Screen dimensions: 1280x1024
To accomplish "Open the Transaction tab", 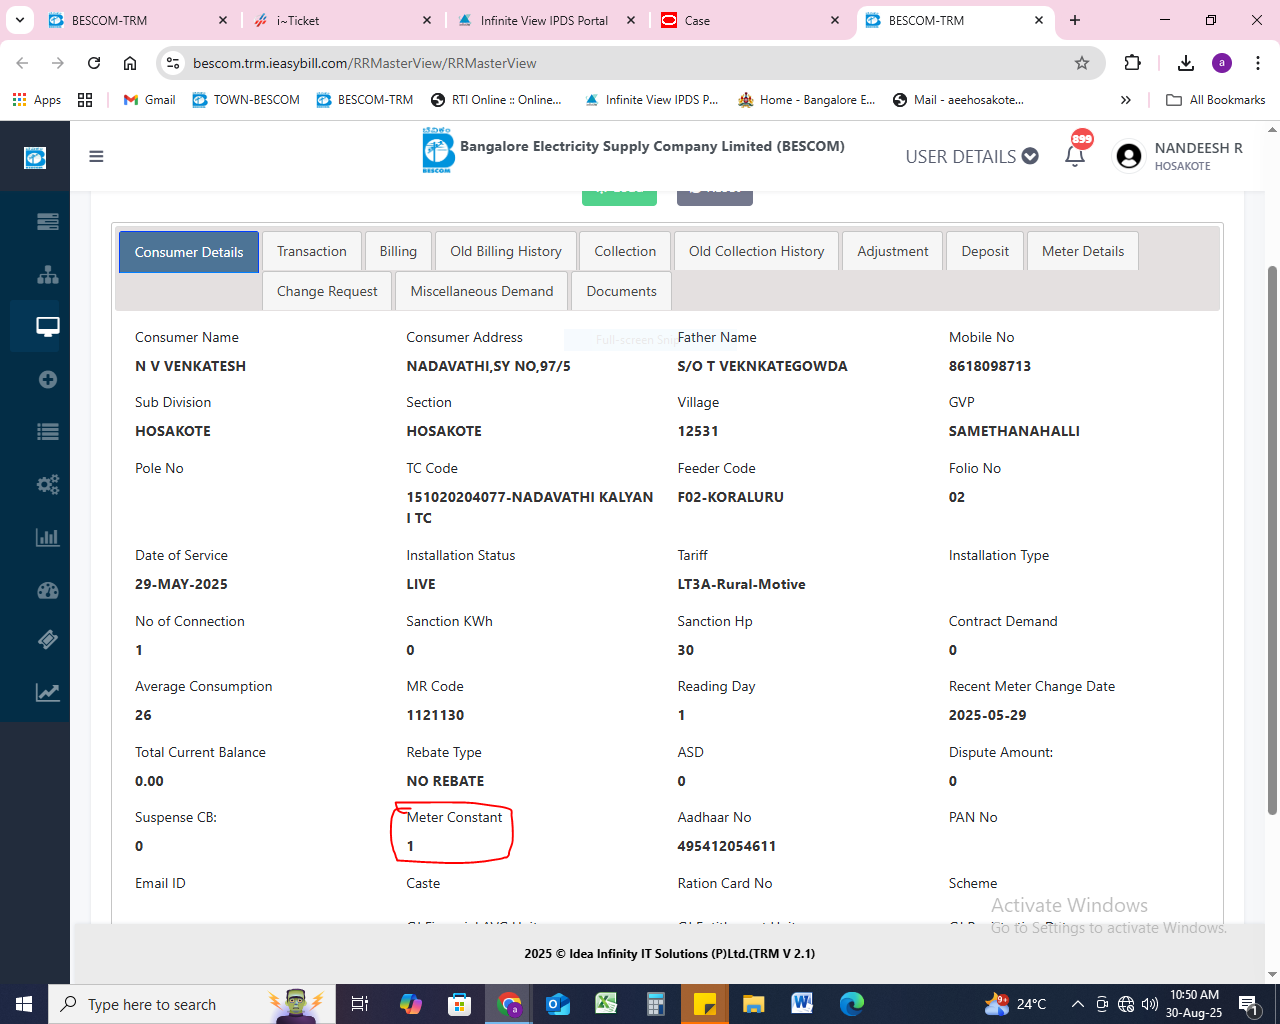I will click(x=312, y=251).
